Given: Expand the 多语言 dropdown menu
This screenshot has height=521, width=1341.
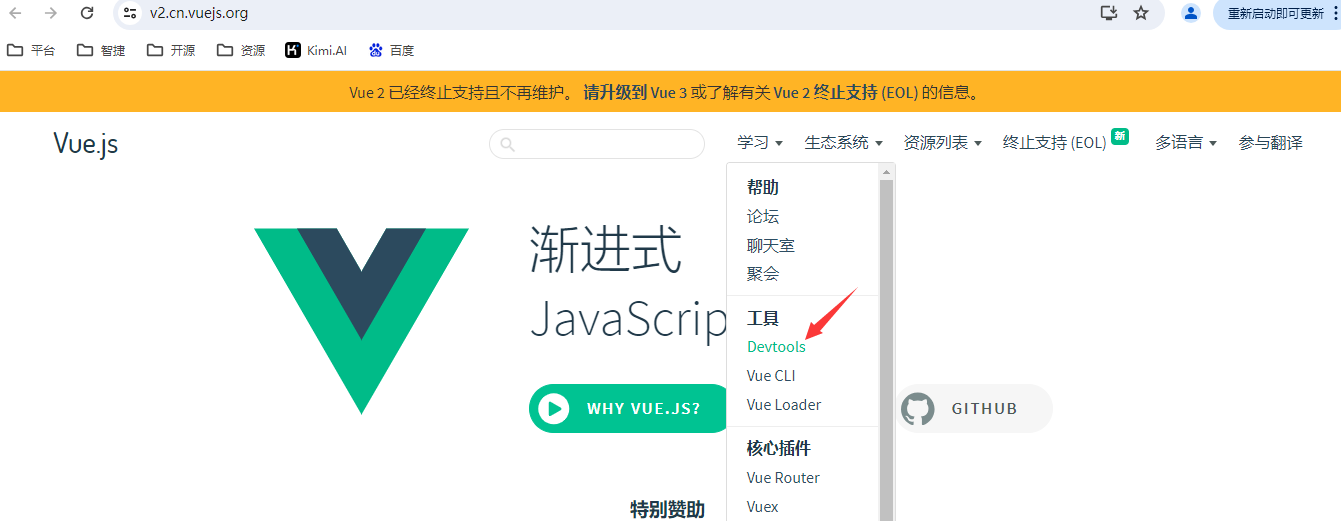Looking at the screenshot, I should pyautogui.click(x=1186, y=143).
